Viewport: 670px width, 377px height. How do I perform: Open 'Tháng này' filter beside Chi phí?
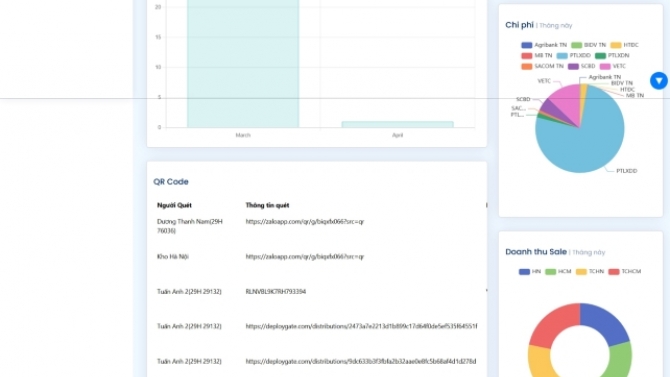(555, 26)
